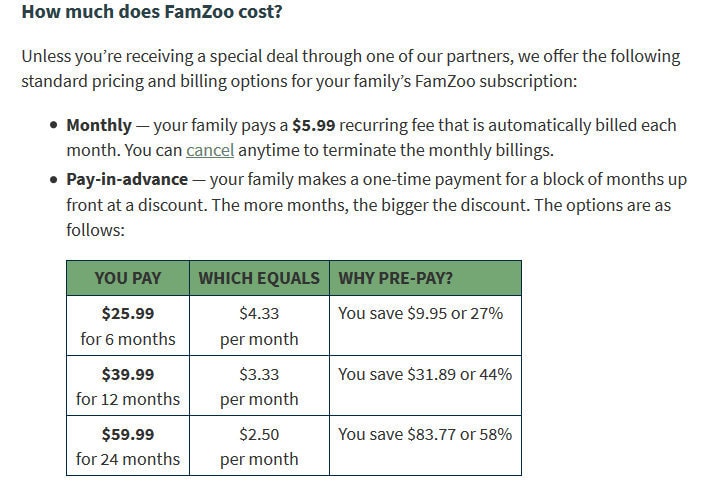Click the Pay-in-advance bullet point marker

pos(54,180)
